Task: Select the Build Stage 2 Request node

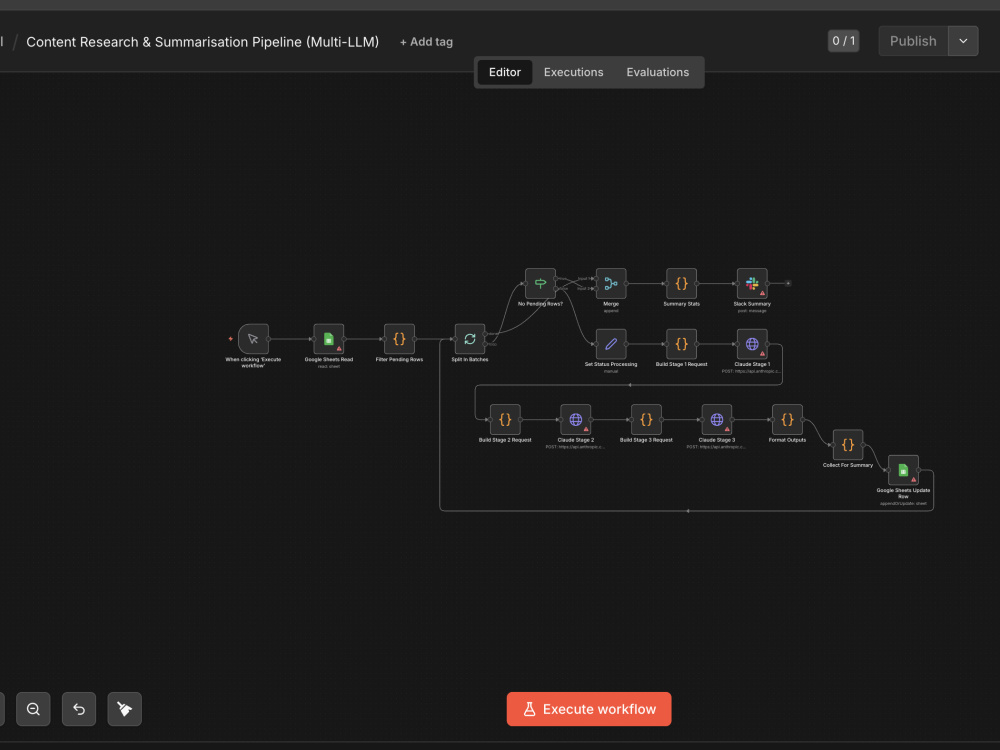Action: click(505, 419)
